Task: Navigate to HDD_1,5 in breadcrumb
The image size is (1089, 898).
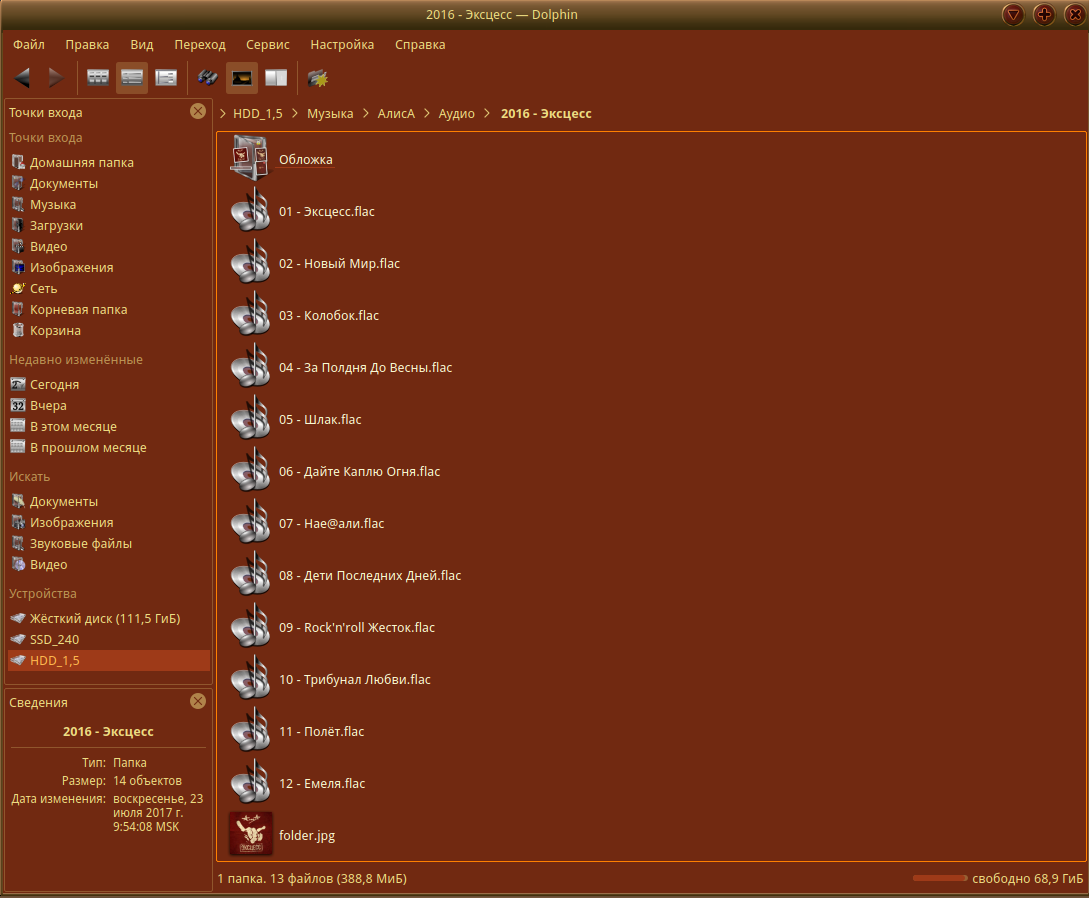Action: 258,113
